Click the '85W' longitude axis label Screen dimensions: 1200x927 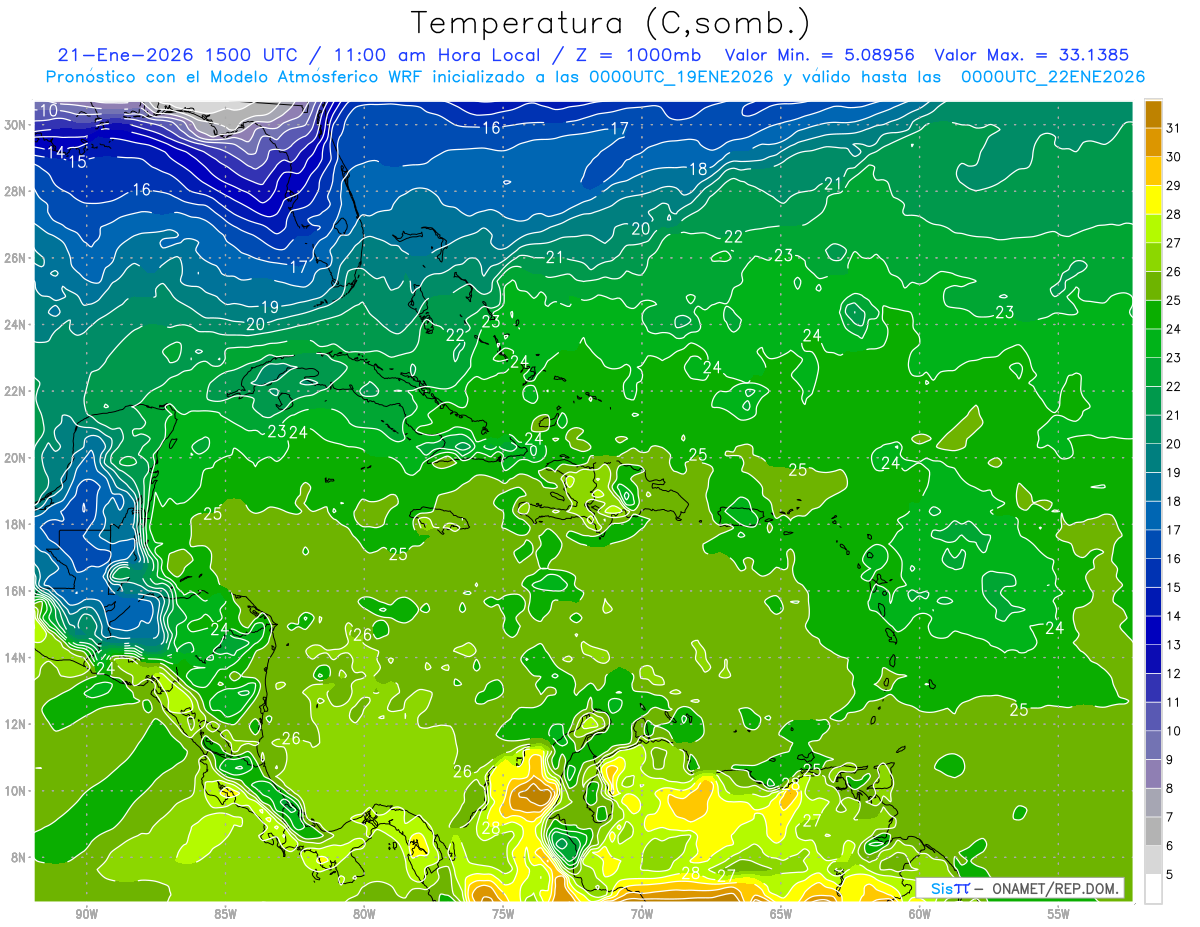[225, 914]
